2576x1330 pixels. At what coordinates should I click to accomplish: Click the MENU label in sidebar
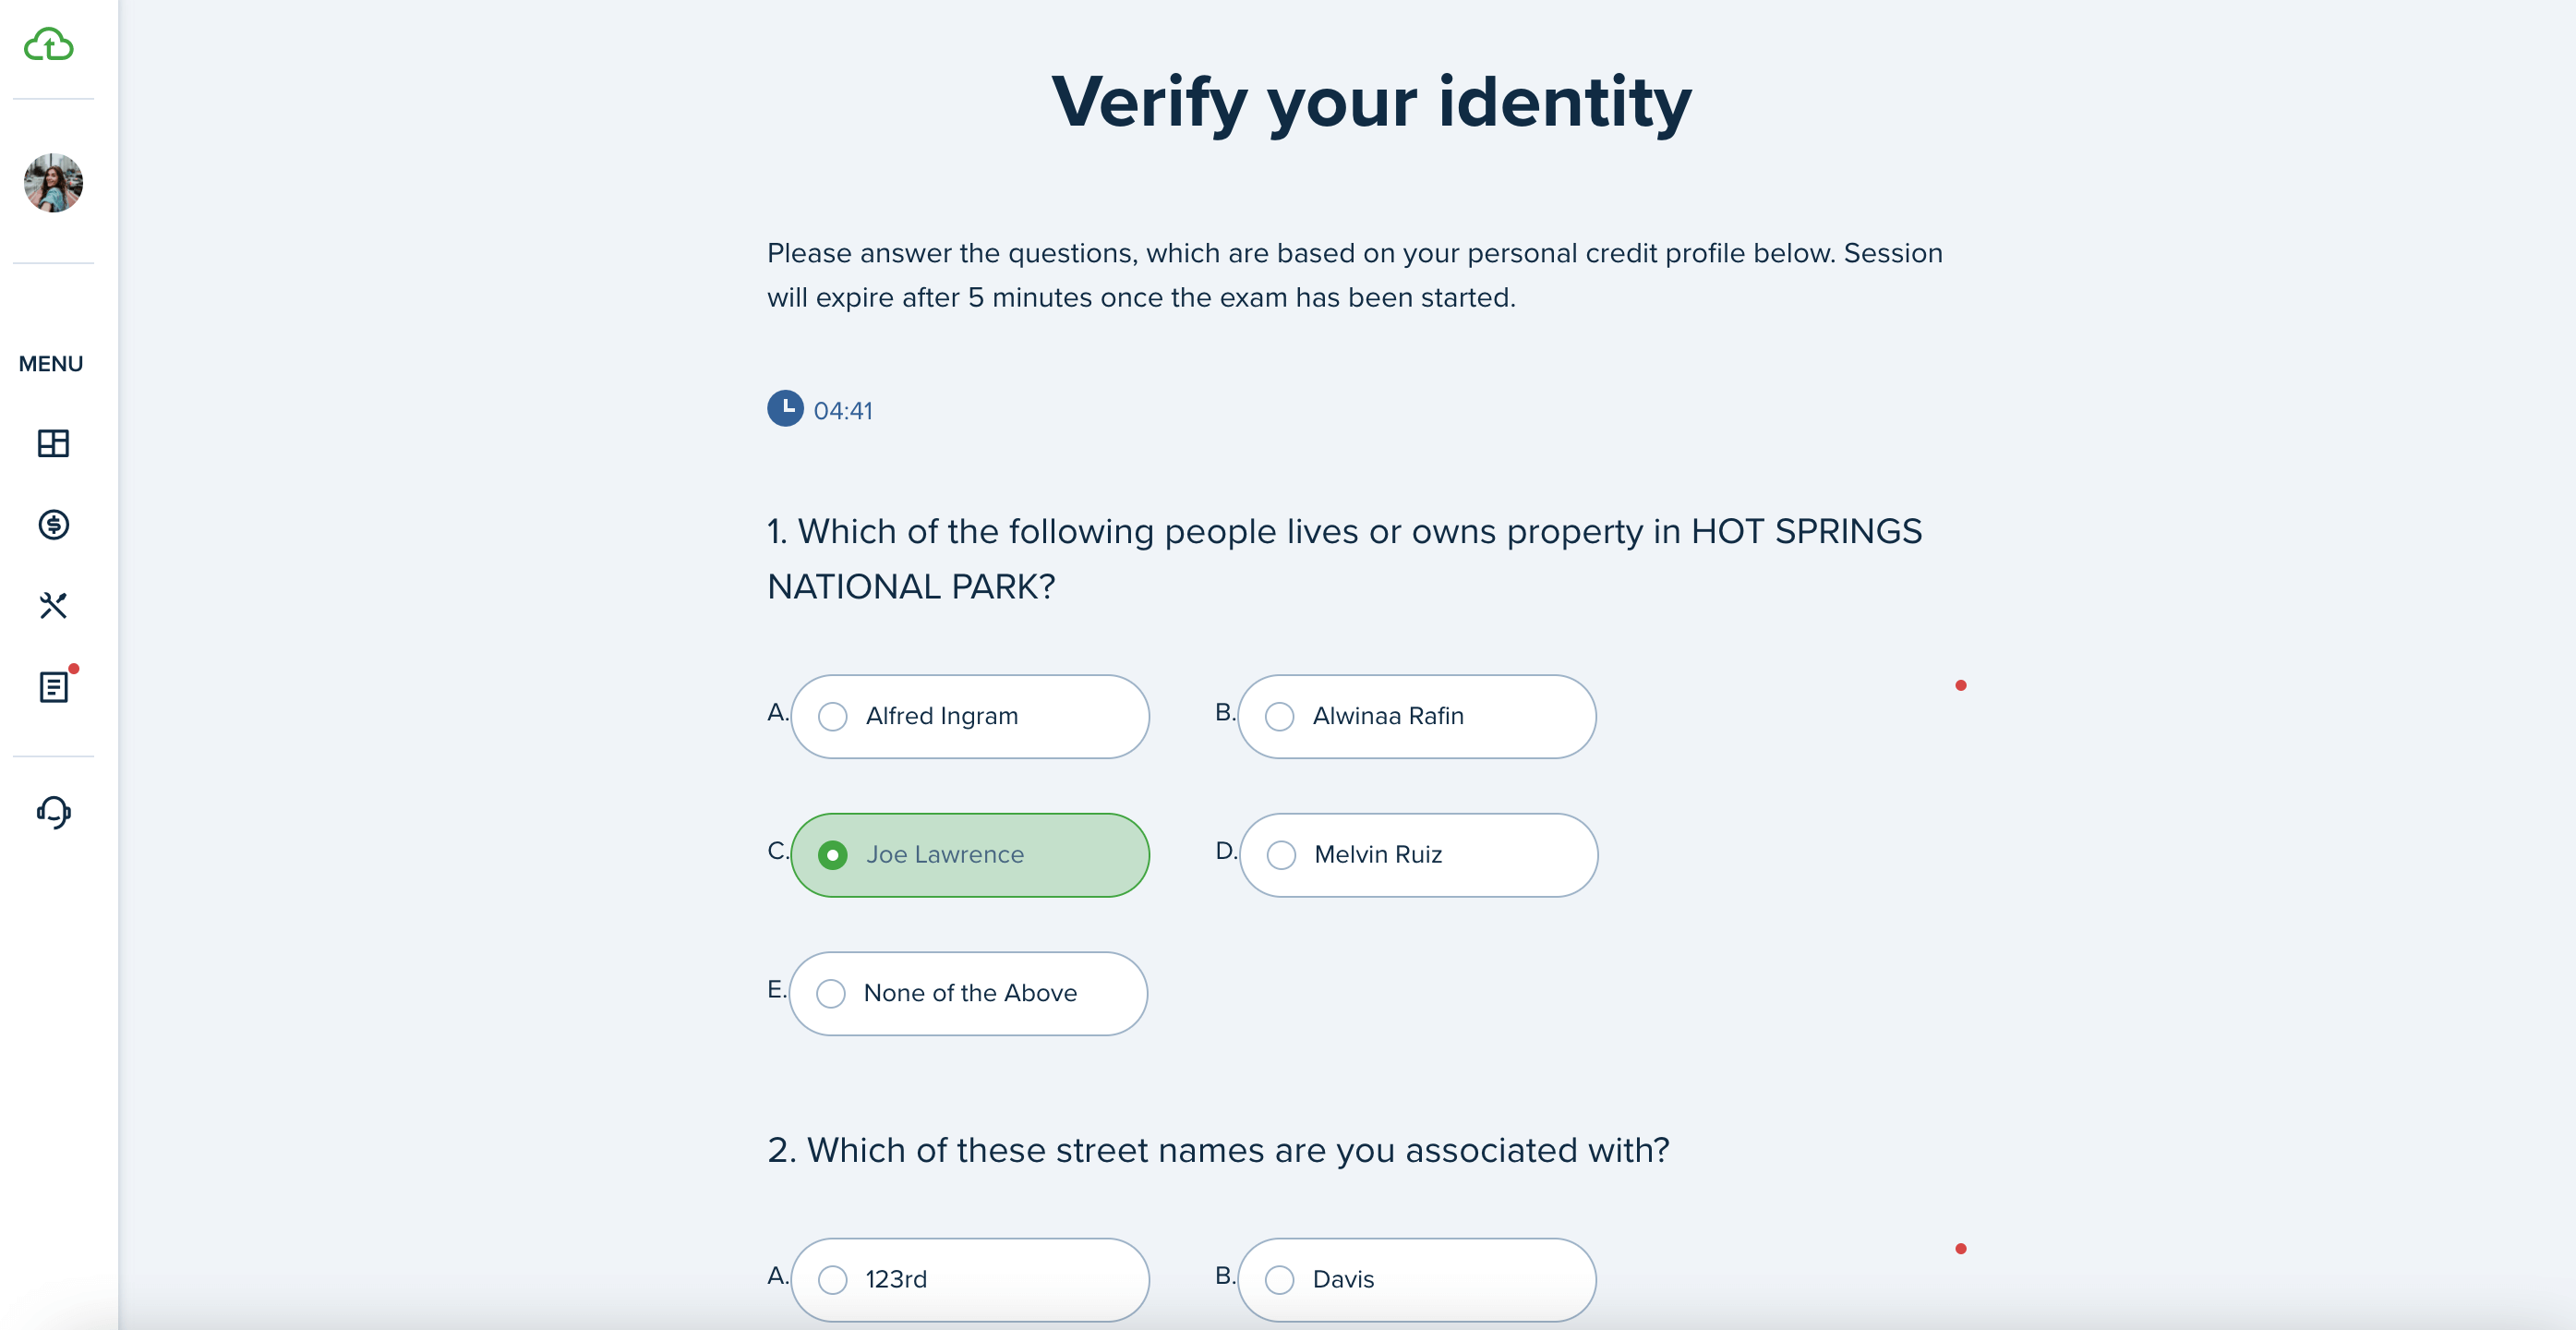pyautogui.click(x=51, y=364)
